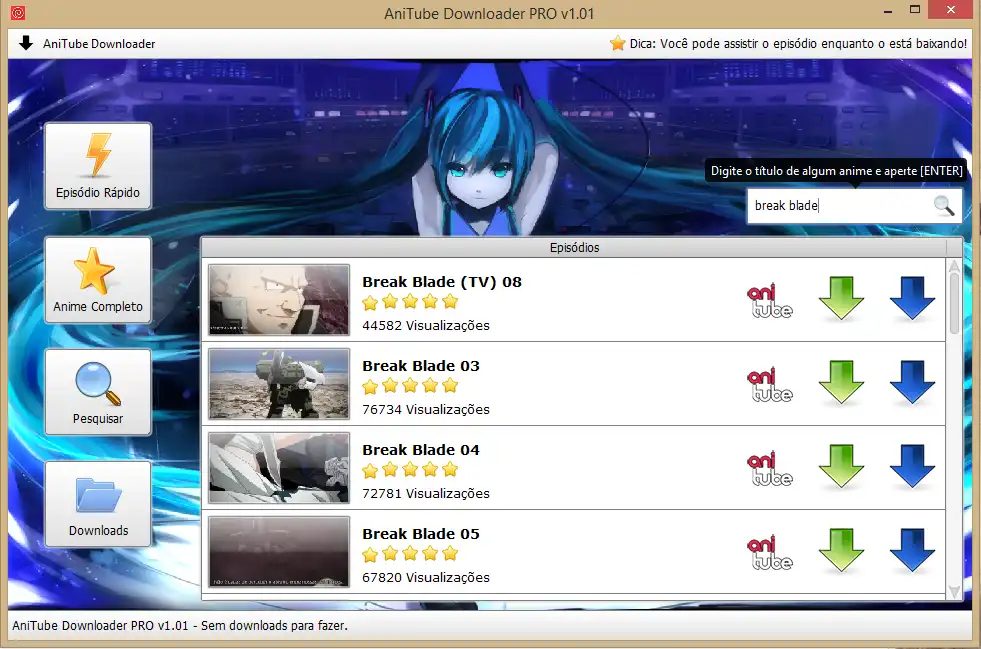Click the 72781 Visualizações text

[x=426, y=493]
